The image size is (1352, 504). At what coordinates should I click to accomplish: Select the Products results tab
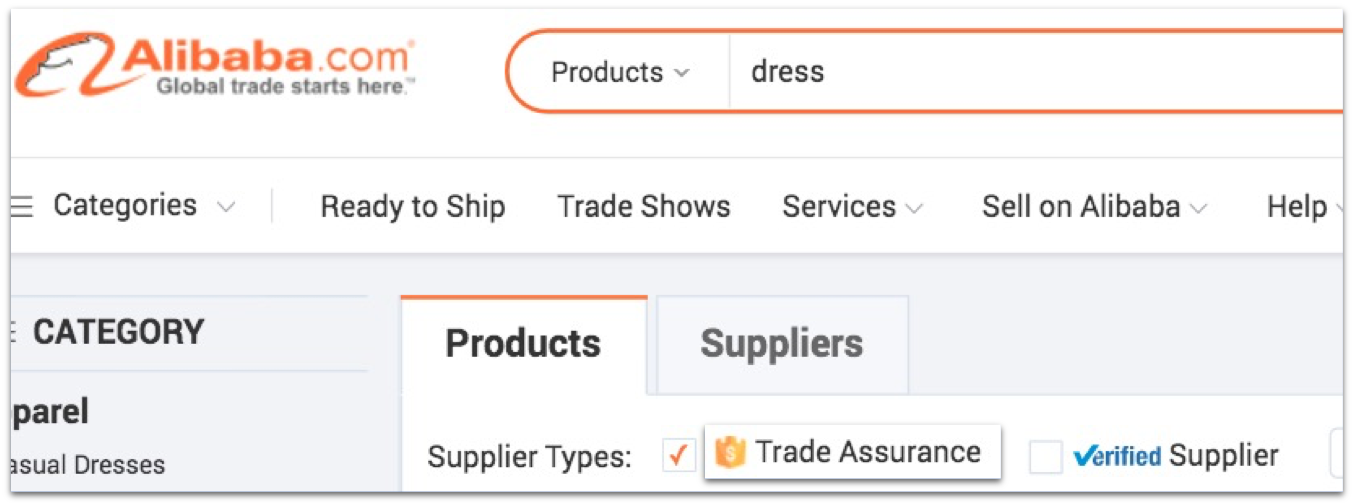(523, 344)
